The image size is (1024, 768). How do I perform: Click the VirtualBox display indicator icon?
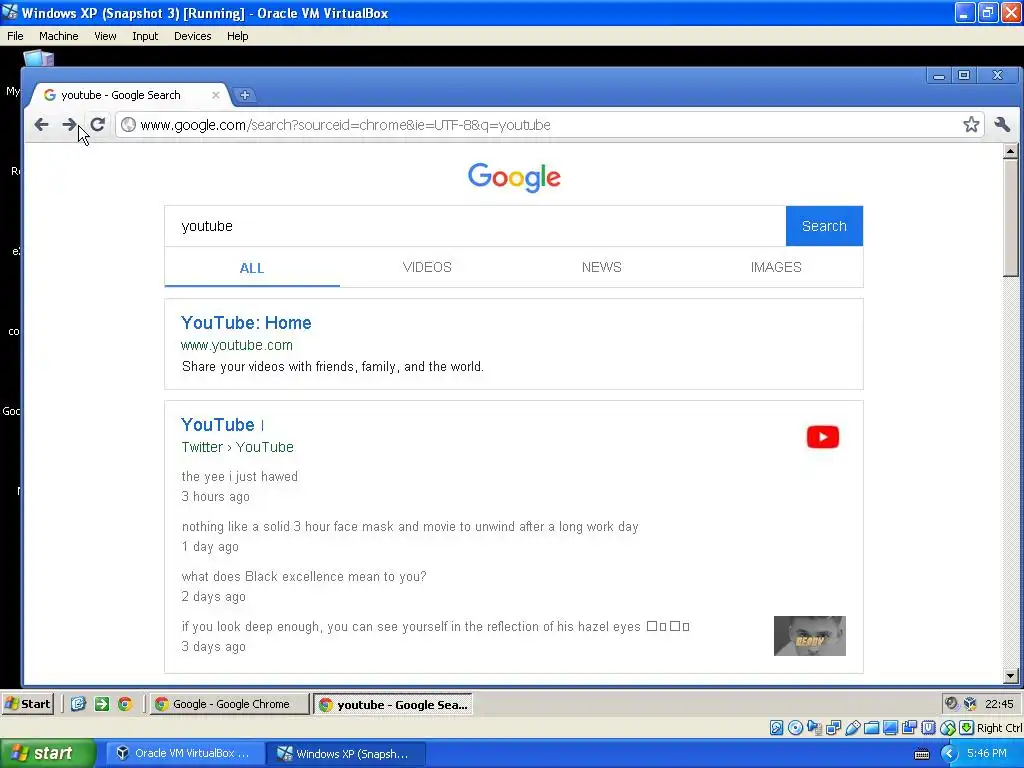click(x=890, y=728)
